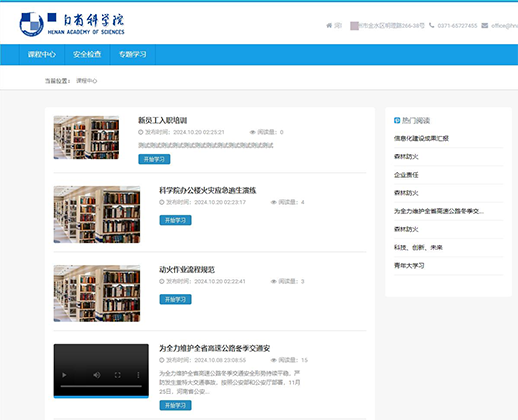Click the date 2024.10.08 23:08:55
518x420 pixels.
click(x=220, y=360)
